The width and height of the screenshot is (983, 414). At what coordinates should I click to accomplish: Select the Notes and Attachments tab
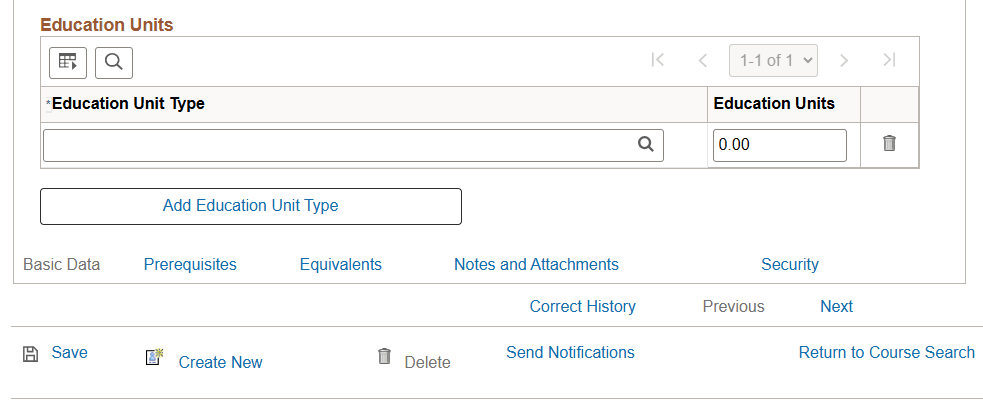[x=536, y=265]
